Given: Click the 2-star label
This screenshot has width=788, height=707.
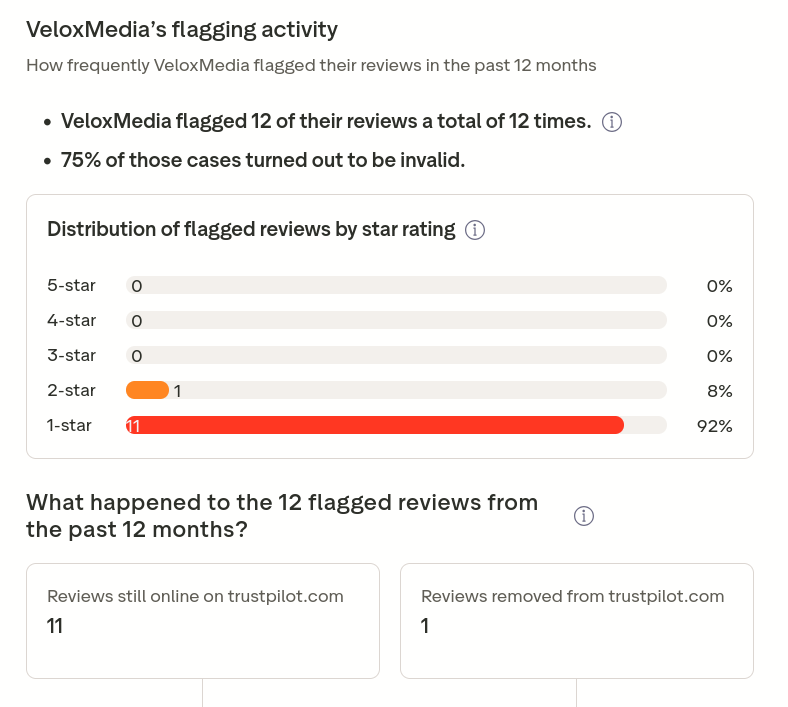Looking at the screenshot, I should click(x=71, y=390).
